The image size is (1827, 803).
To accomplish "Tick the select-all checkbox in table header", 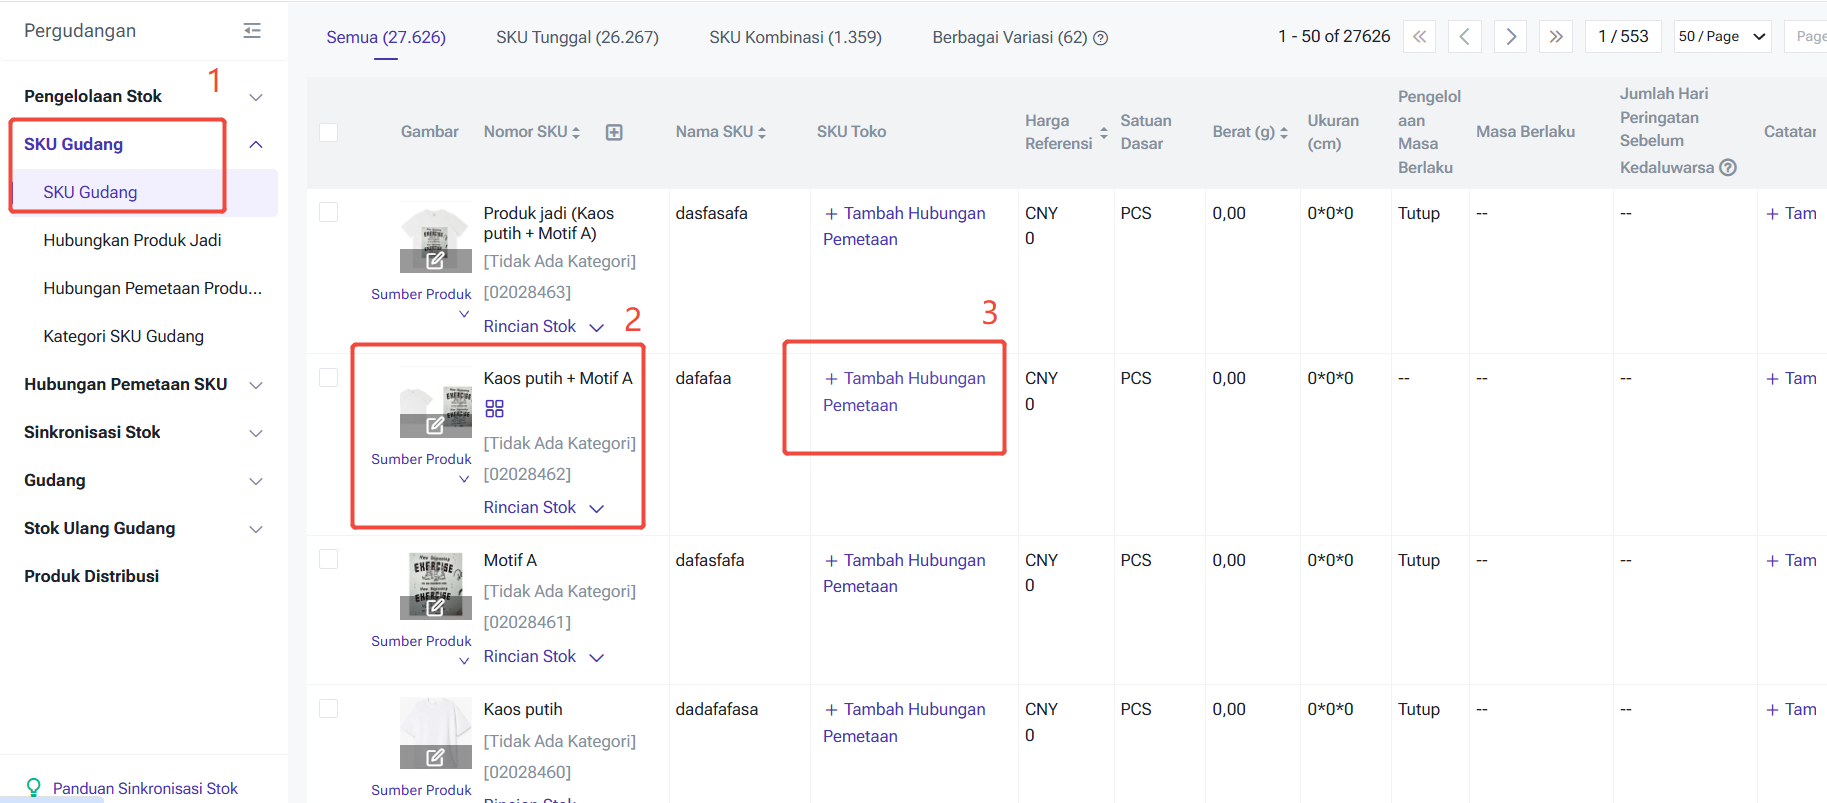I will 328,132.
